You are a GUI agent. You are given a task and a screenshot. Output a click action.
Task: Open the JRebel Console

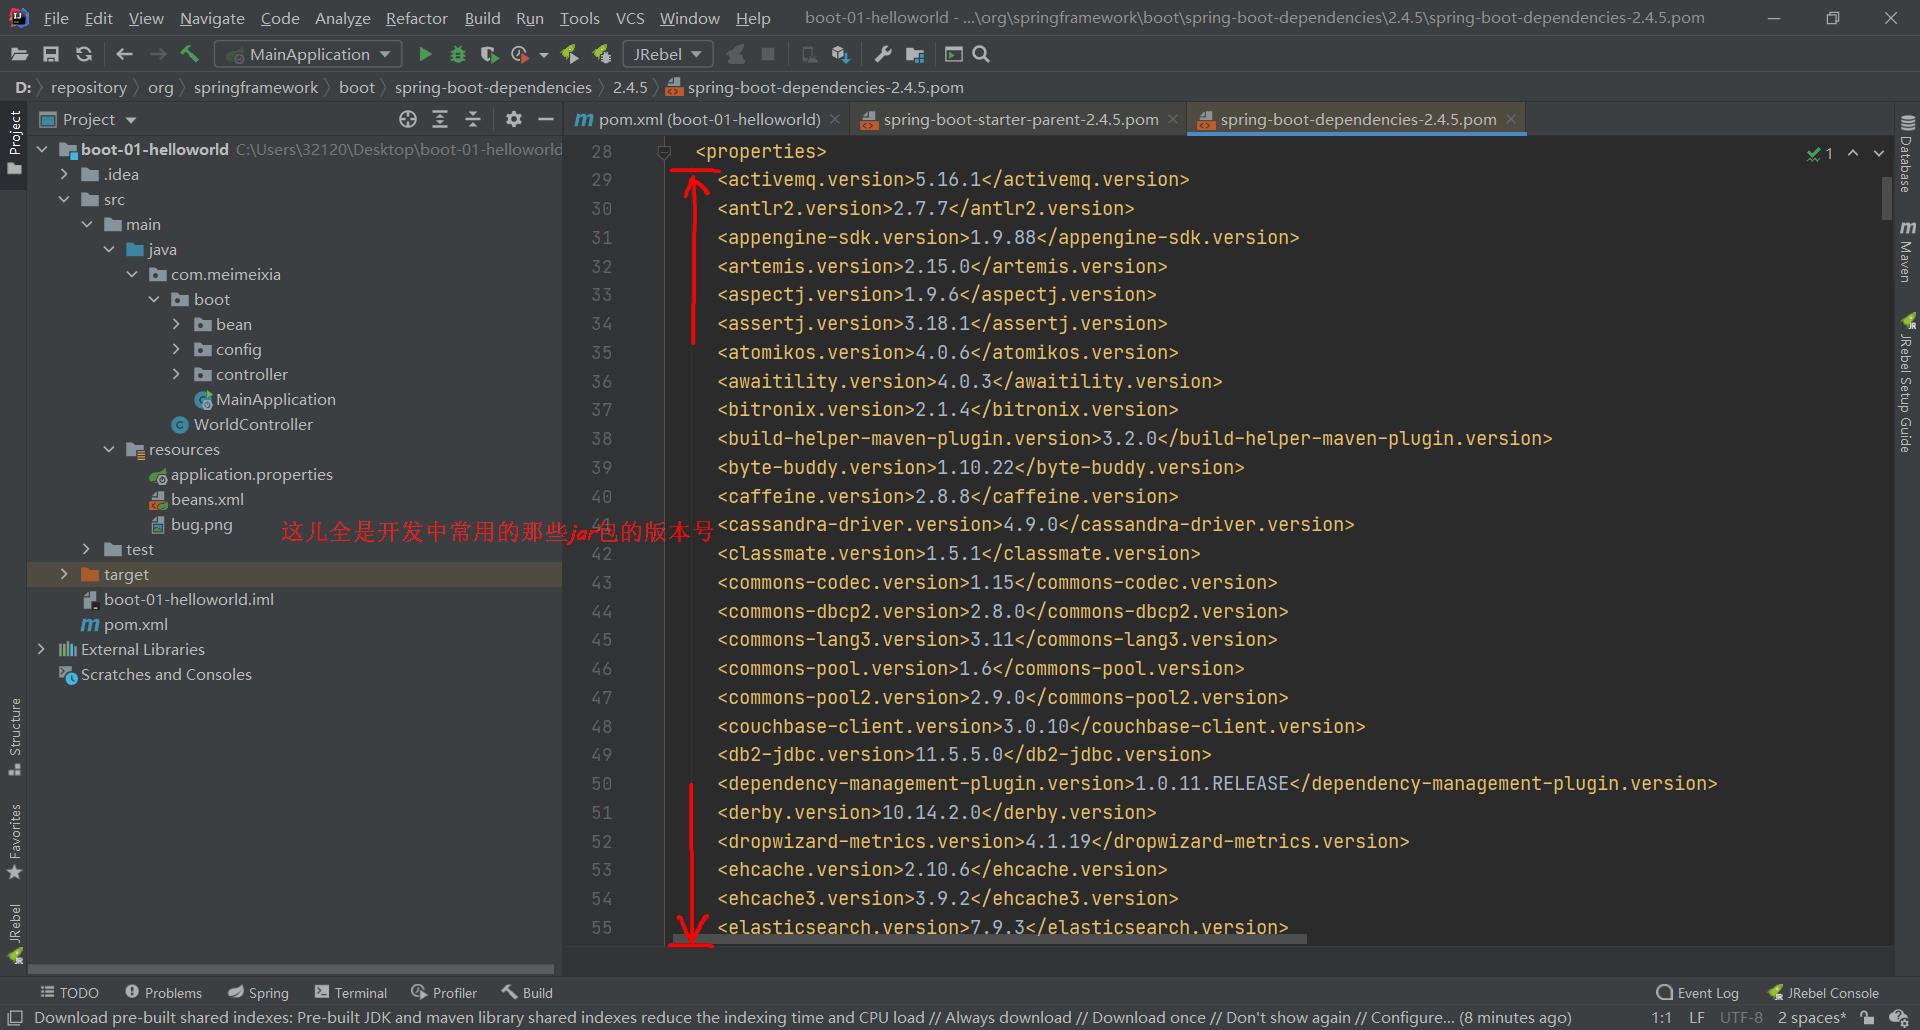[x=1823, y=992]
